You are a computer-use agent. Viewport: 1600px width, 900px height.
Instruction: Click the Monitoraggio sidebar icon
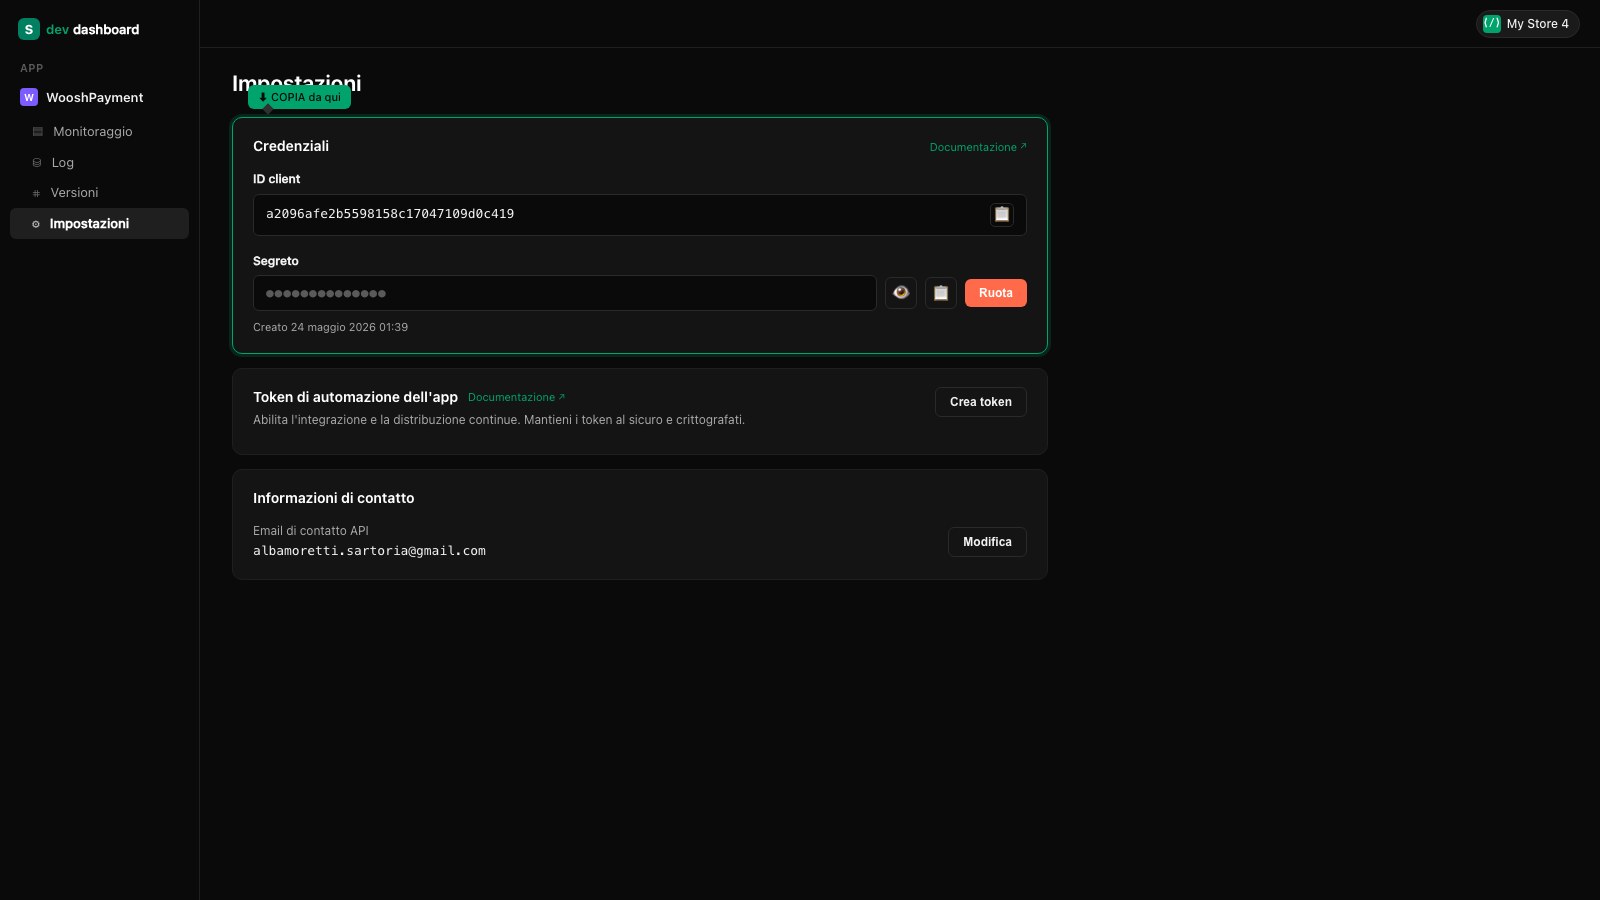(x=38, y=131)
